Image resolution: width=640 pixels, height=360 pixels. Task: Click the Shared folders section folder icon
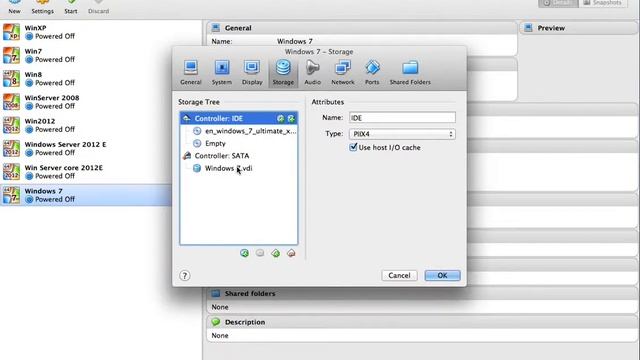point(216,293)
